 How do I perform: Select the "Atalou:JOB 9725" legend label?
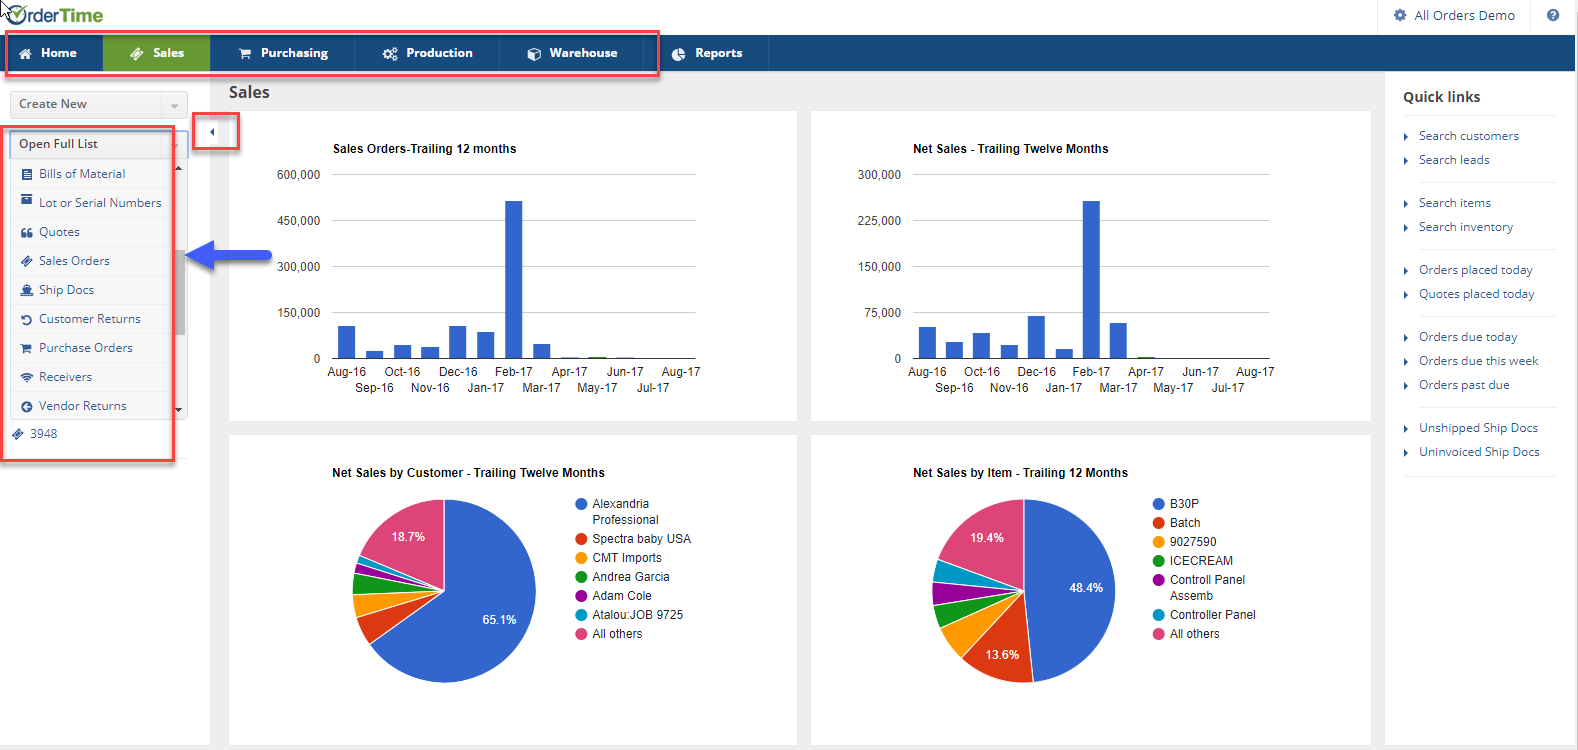click(x=638, y=615)
